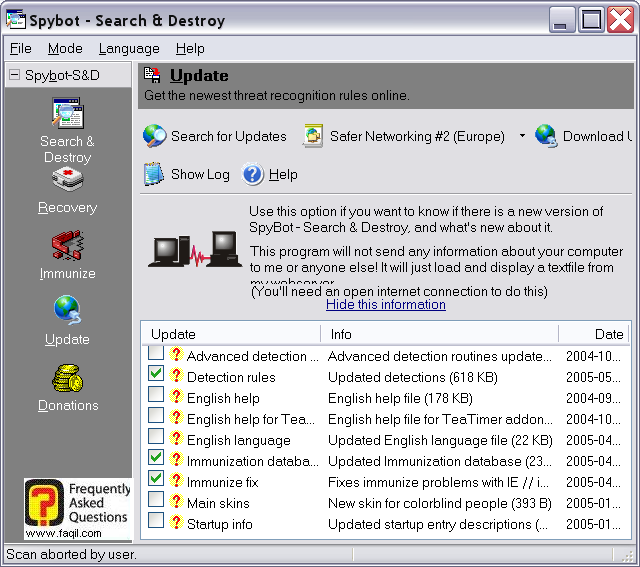Click the Search for Updates globe icon
This screenshot has width=640, height=567.
point(154,136)
